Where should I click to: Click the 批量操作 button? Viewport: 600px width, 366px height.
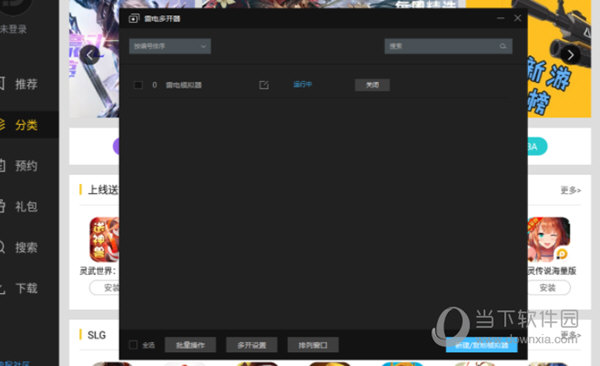tap(190, 345)
